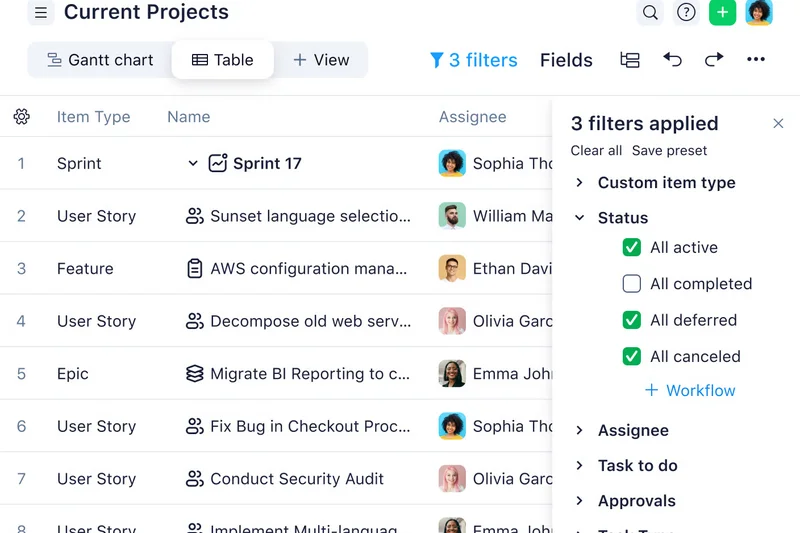Uncheck the All active checkbox

click(631, 247)
